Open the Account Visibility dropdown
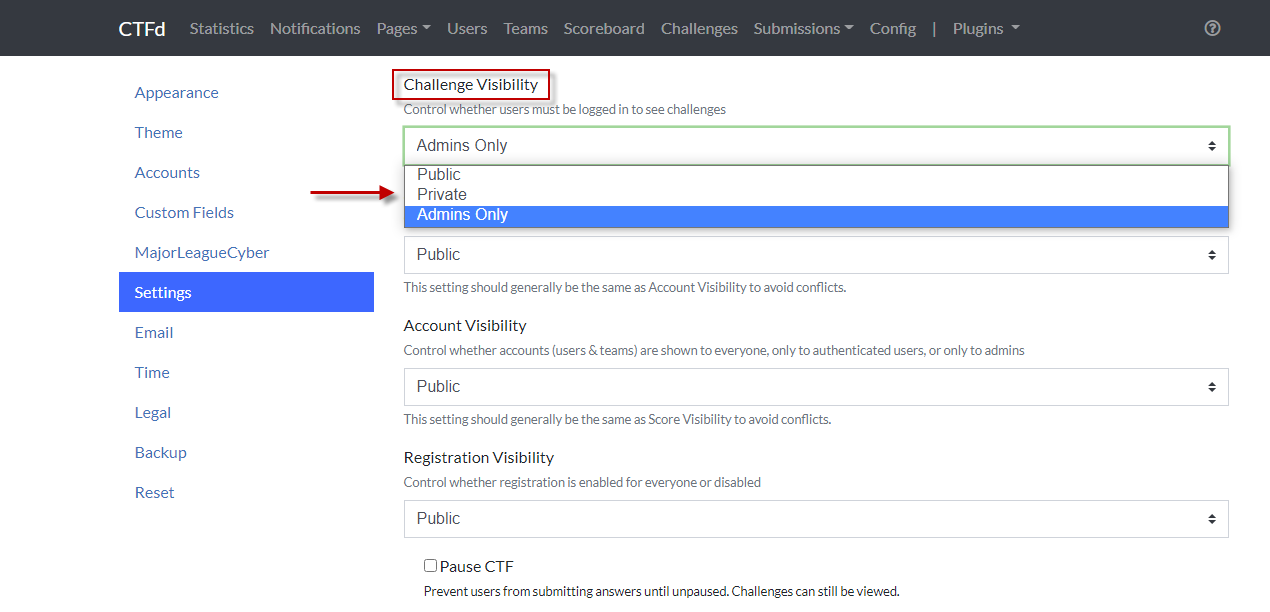 (x=815, y=387)
